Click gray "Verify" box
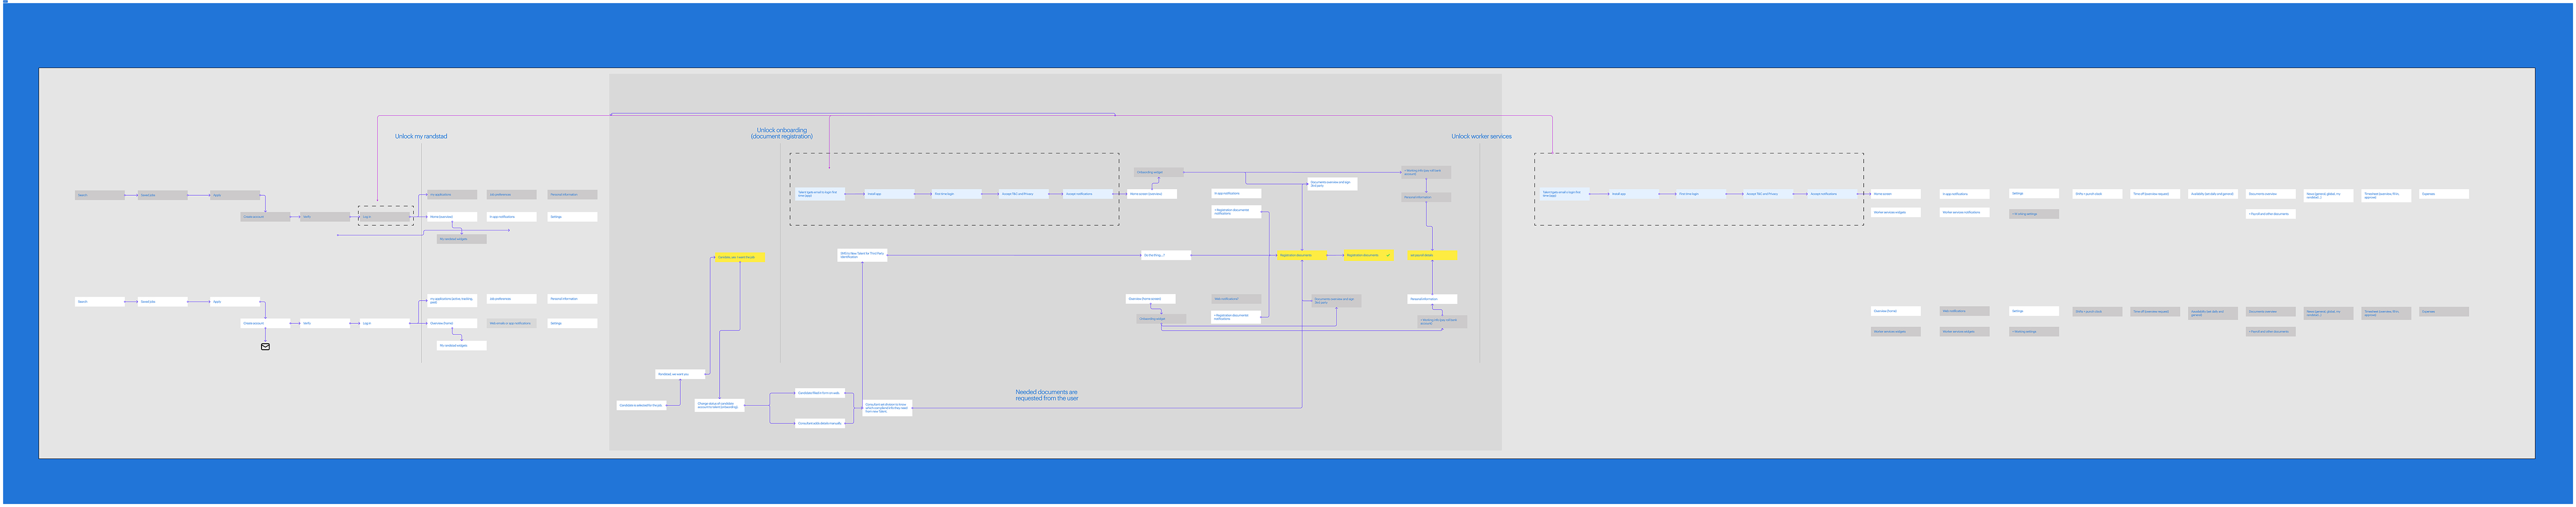The image size is (2576, 507). pyautogui.click(x=325, y=216)
